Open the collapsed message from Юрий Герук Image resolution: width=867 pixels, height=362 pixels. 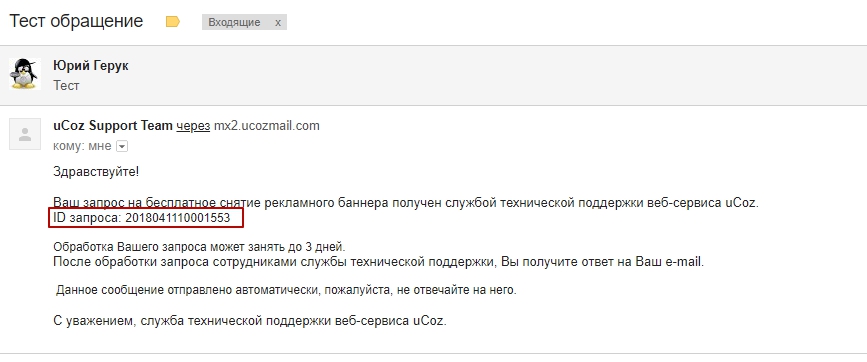[x=434, y=75]
